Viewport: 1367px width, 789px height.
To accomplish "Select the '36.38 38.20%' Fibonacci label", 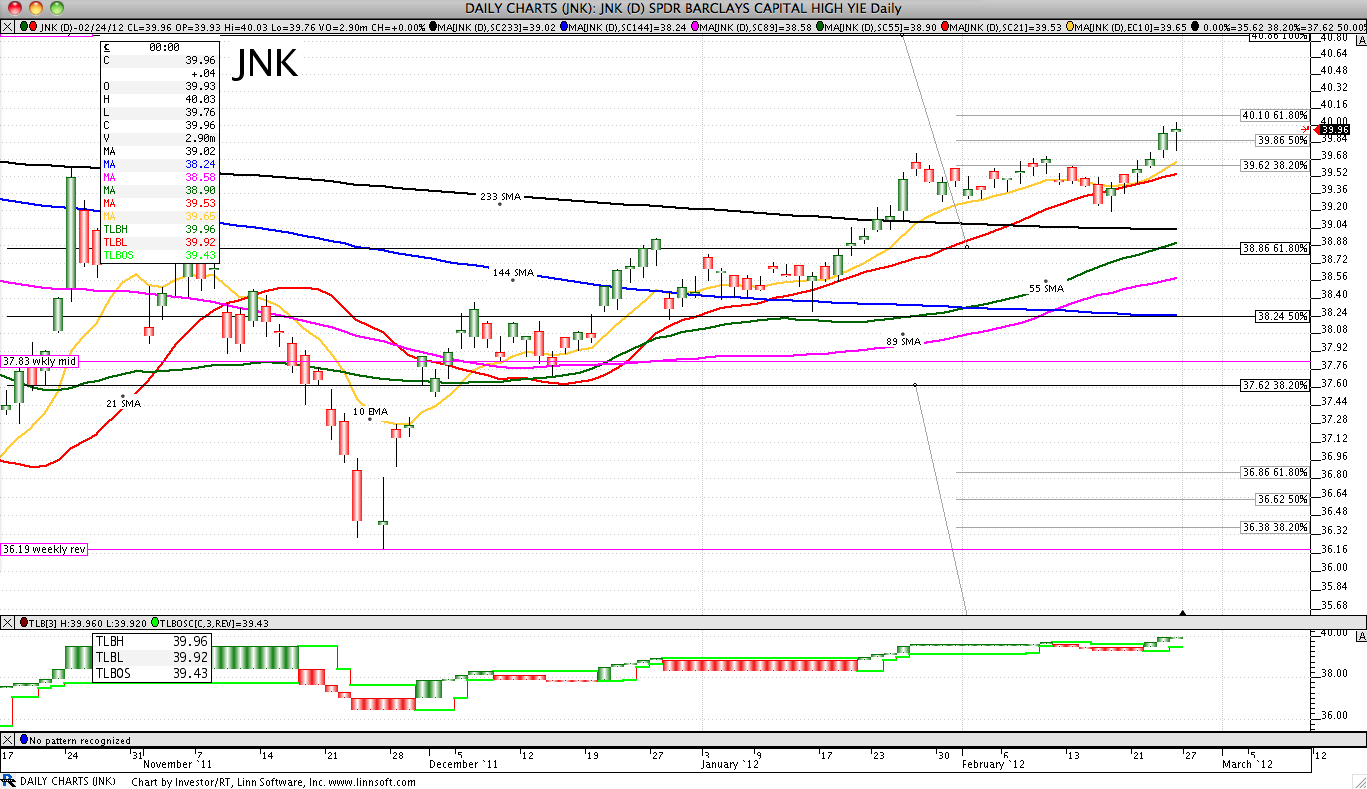I will click(1274, 527).
